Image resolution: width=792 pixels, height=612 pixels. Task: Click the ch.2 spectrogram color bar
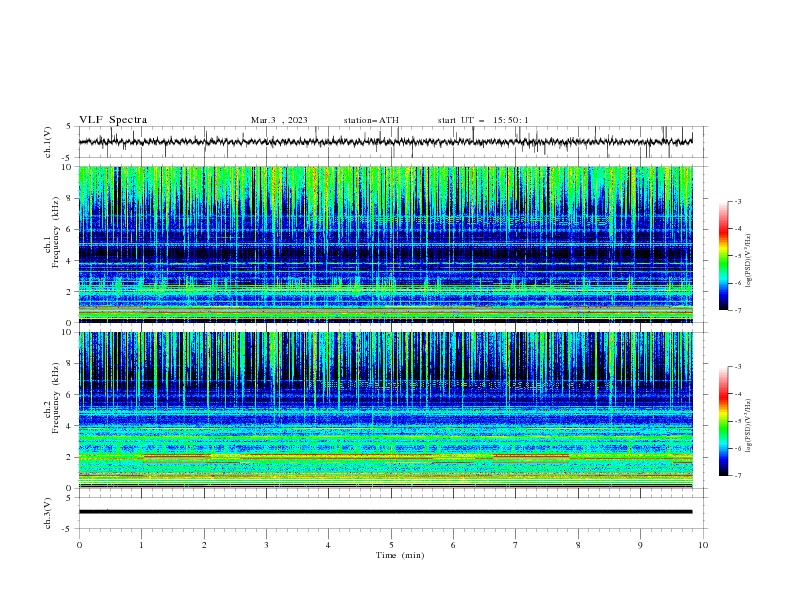[x=723, y=421]
